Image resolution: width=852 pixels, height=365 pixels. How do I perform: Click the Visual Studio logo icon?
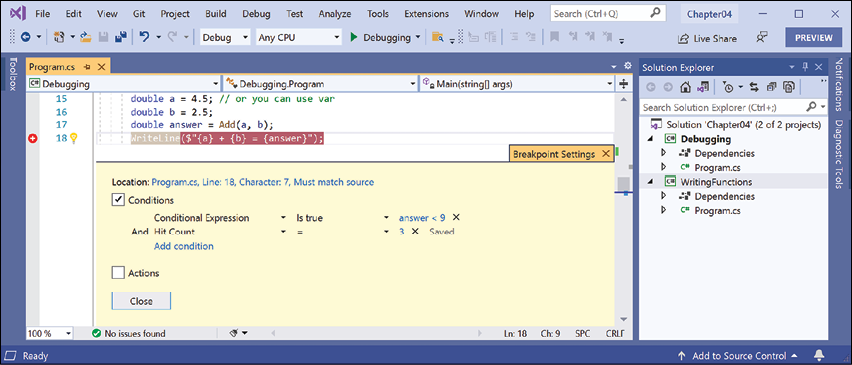[17, 14]
